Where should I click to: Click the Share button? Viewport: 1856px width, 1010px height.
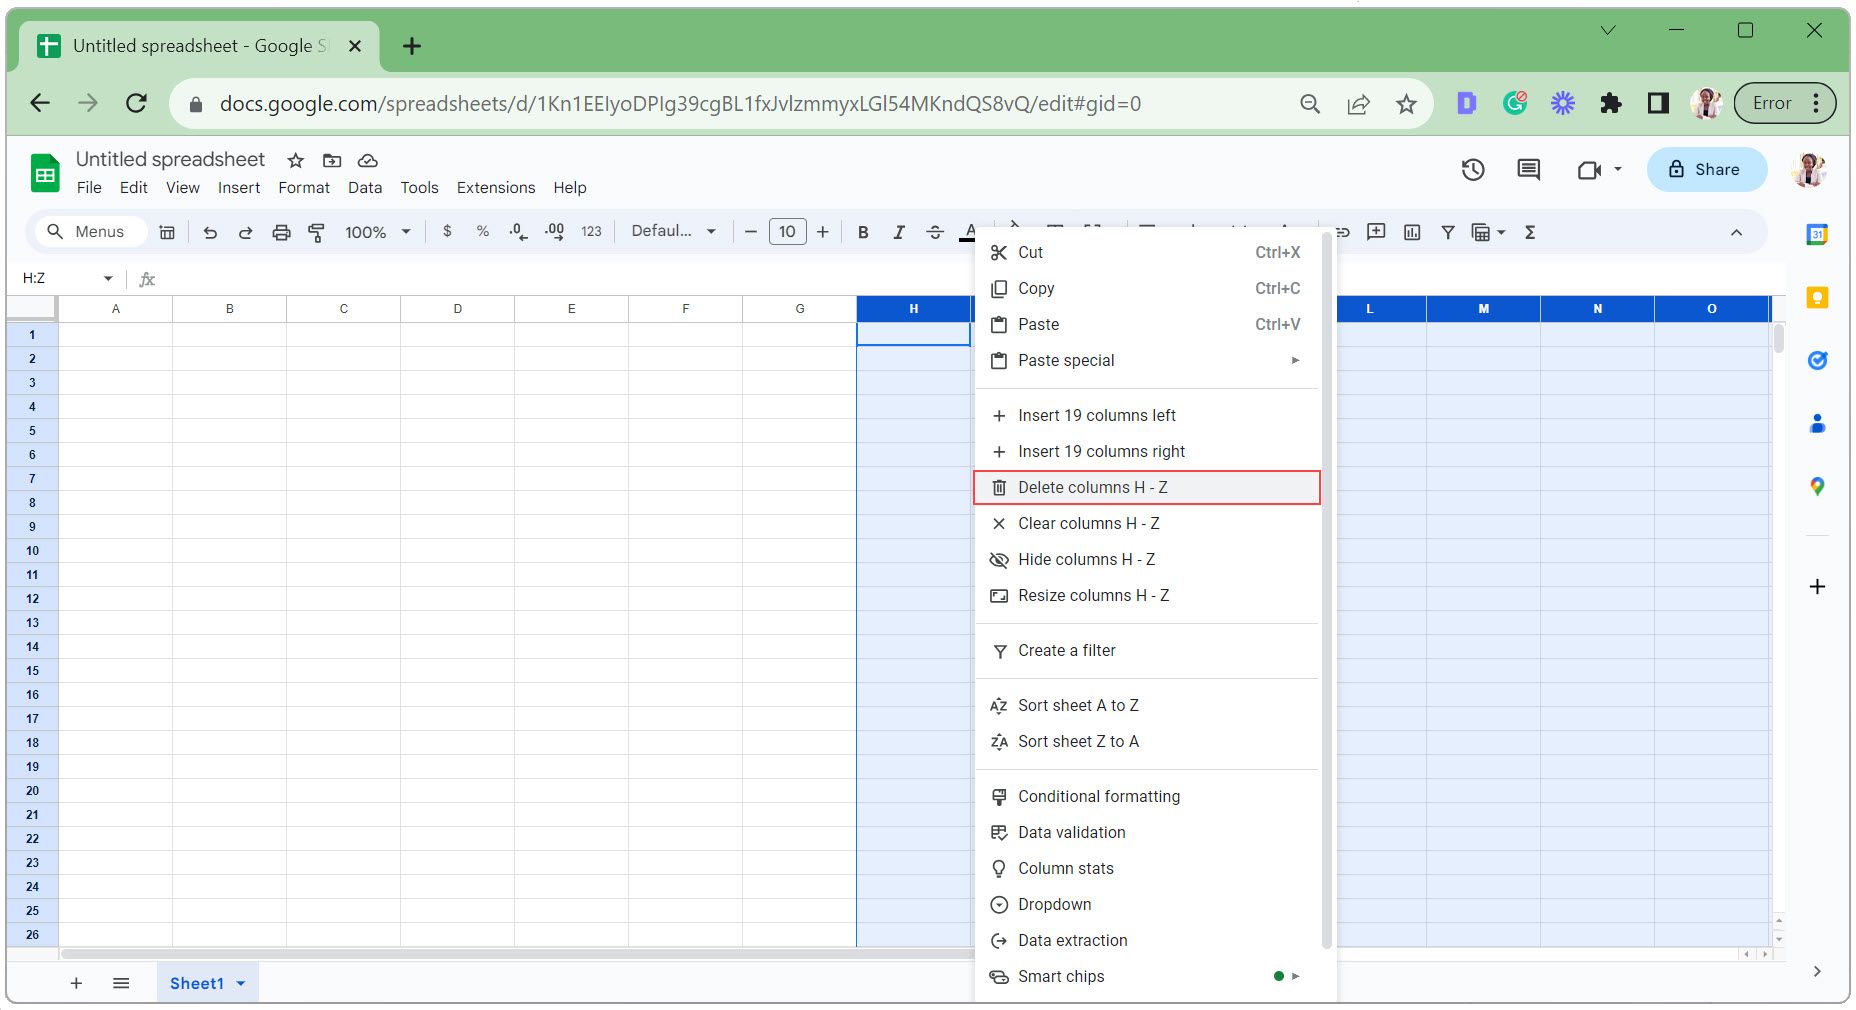1706,170
